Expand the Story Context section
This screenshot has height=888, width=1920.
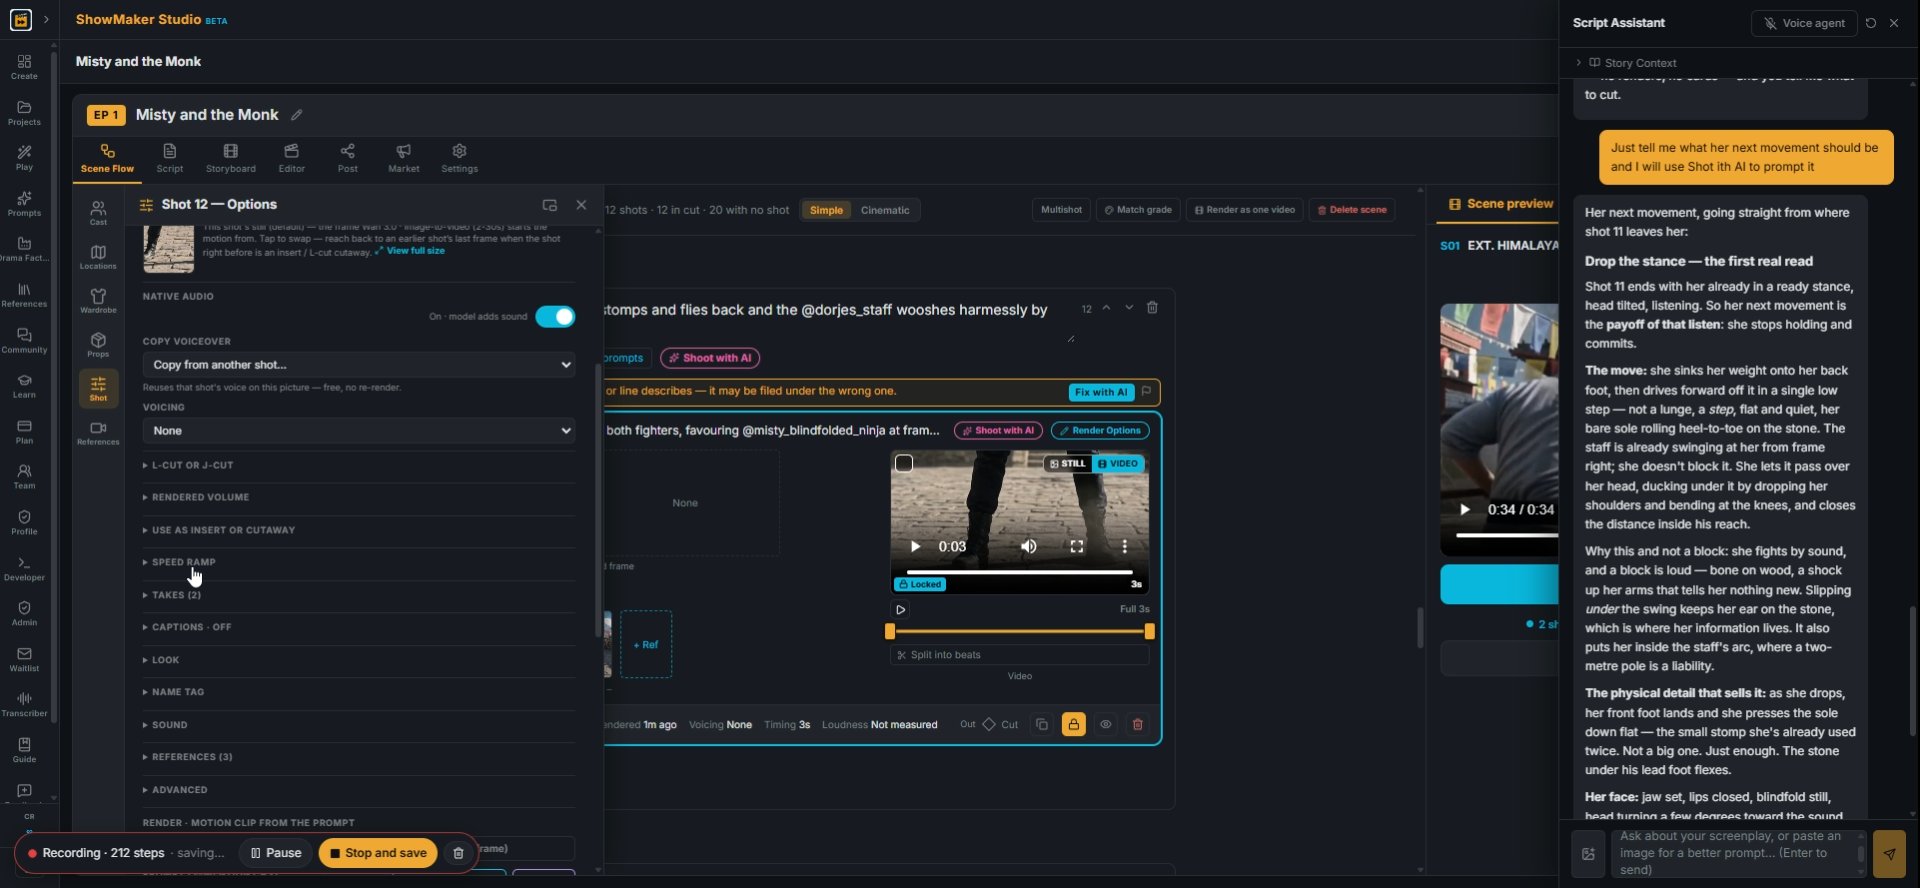pyautogui.click(x=1626, y=63)
